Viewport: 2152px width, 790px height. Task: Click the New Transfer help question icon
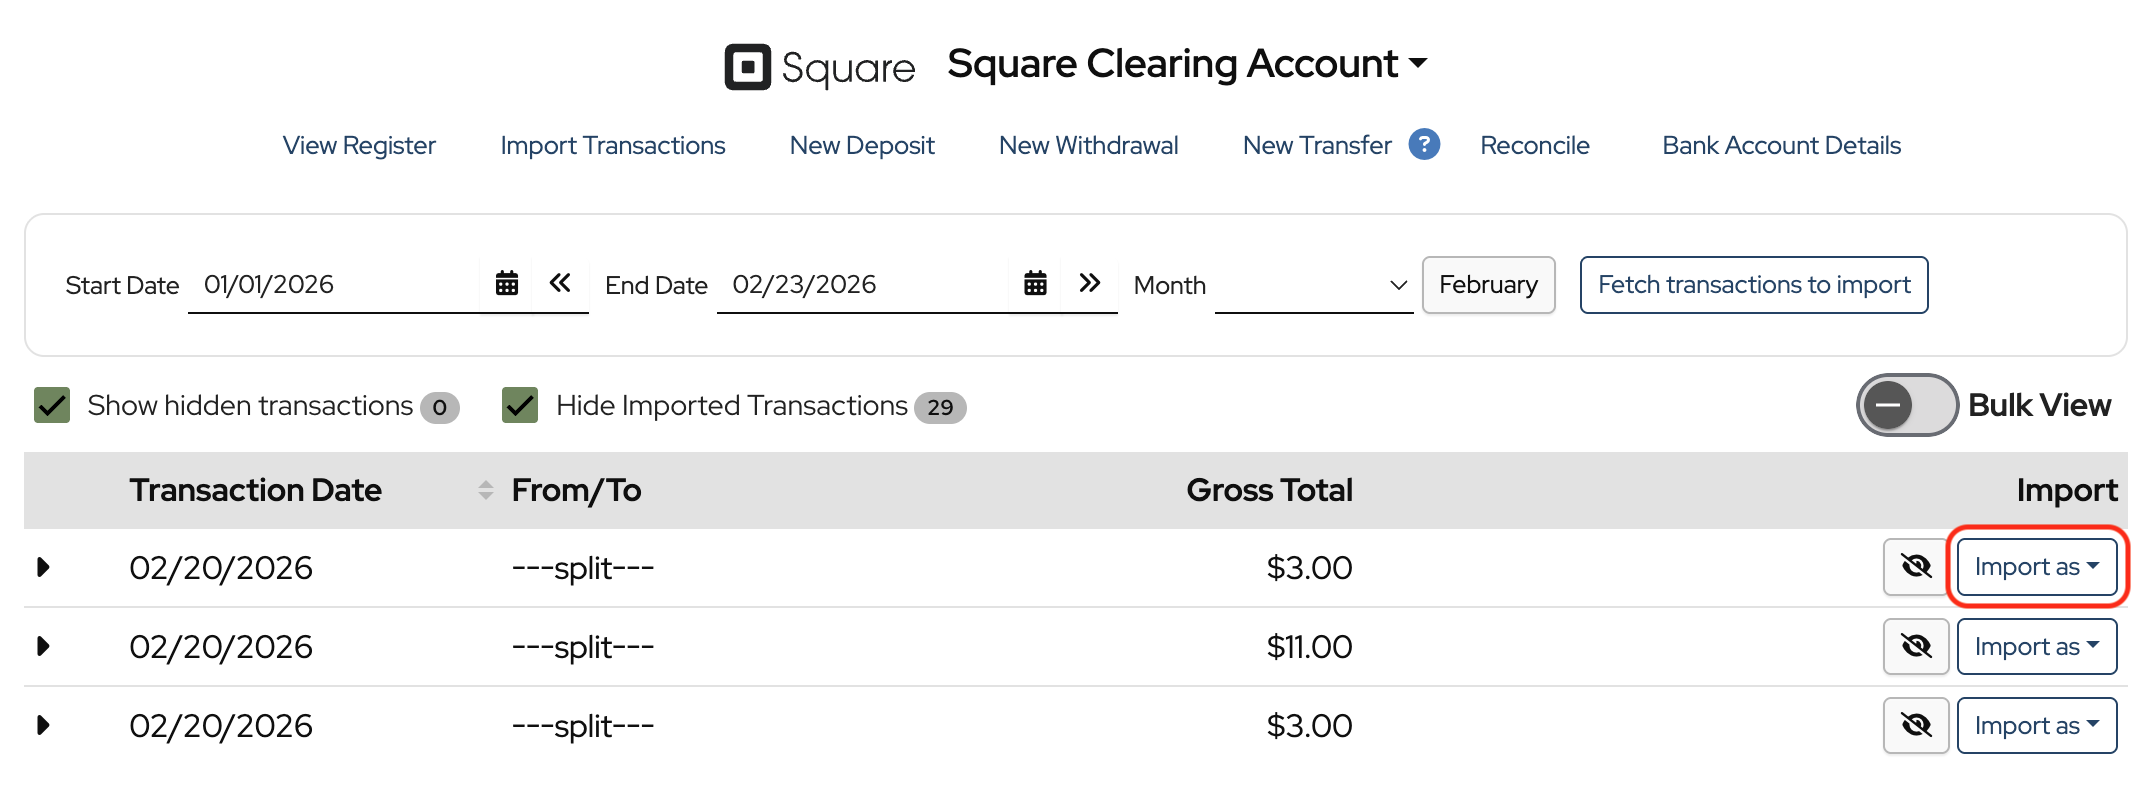[1424, 145]
